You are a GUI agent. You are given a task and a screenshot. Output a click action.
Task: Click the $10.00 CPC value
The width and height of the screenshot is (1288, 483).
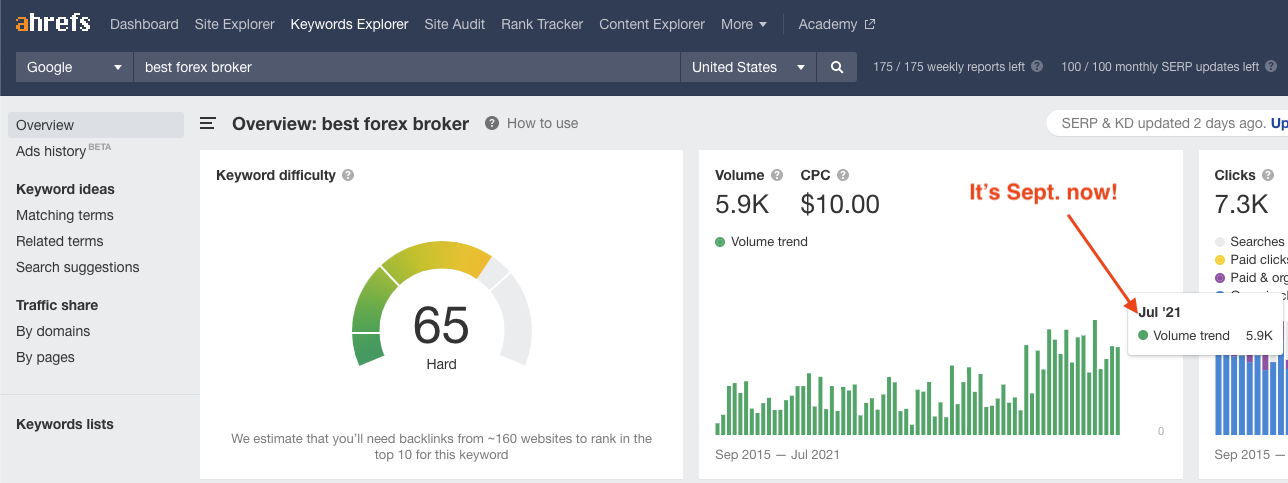pyautogui.click(x=840, y=205)
